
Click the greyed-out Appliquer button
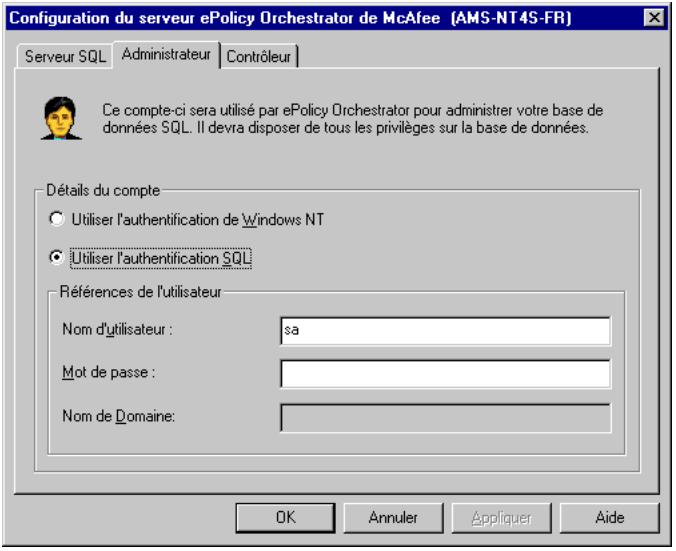[x=501, y=517]
